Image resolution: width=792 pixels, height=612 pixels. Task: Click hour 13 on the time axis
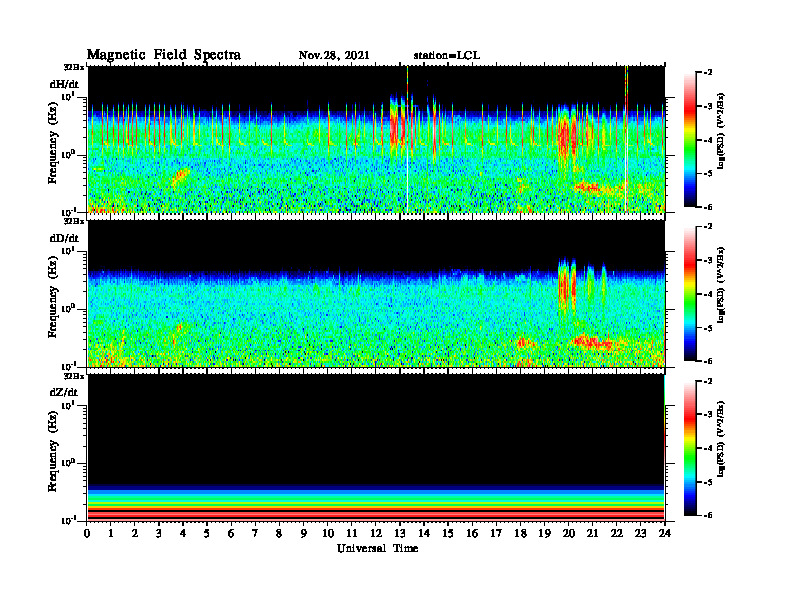coord(400,534)
